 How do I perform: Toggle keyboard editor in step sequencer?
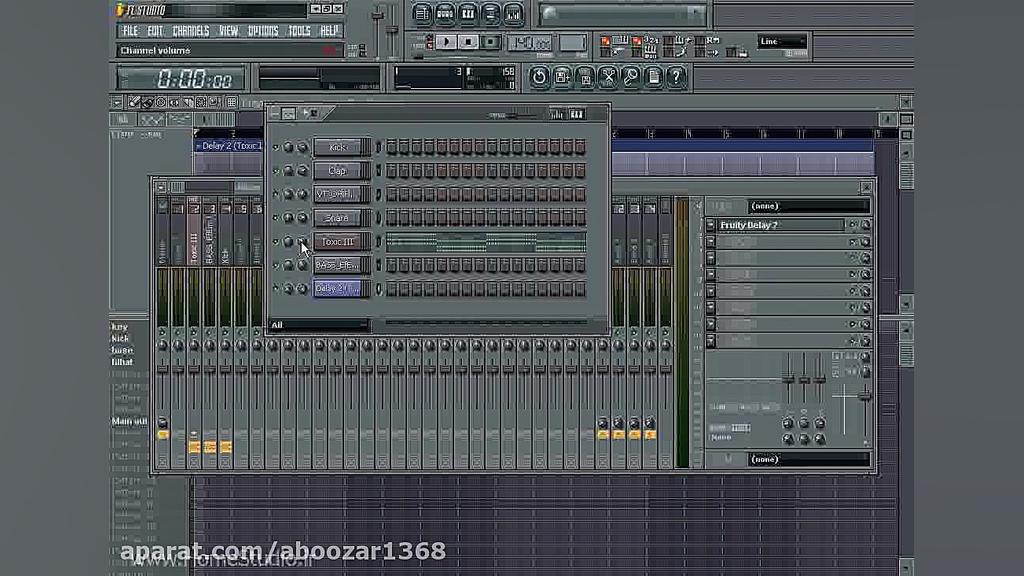click(577, 115)
